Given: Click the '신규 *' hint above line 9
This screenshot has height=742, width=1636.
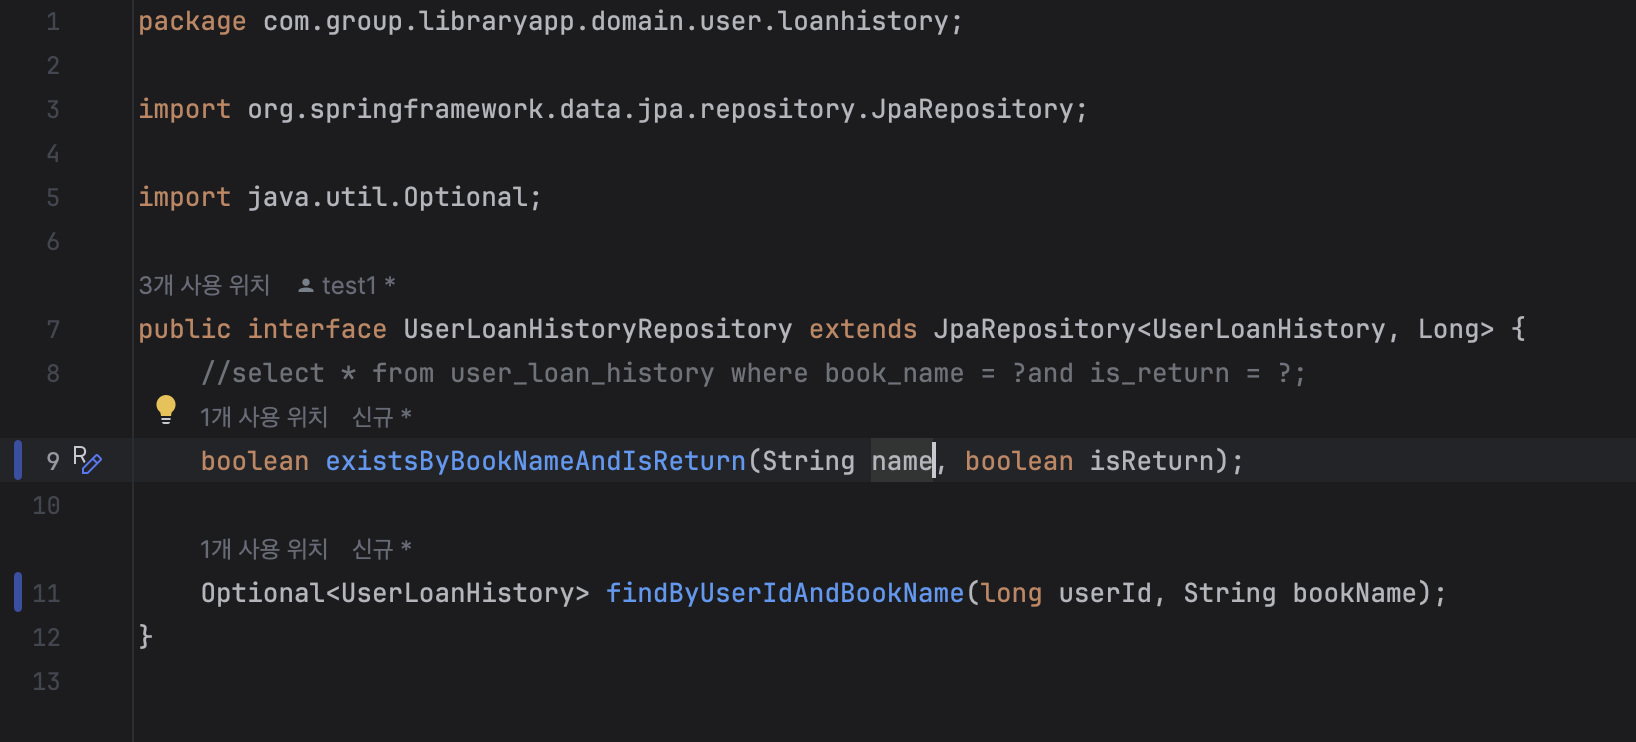Looking at the screenshot, I should pyautogui.click(x=382, y=417).
